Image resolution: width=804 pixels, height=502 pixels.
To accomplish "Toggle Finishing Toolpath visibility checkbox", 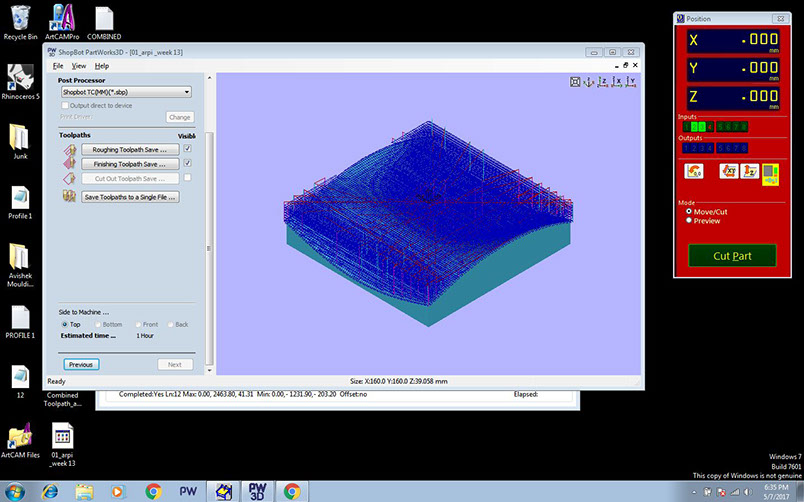I will (x=188, y=163).
